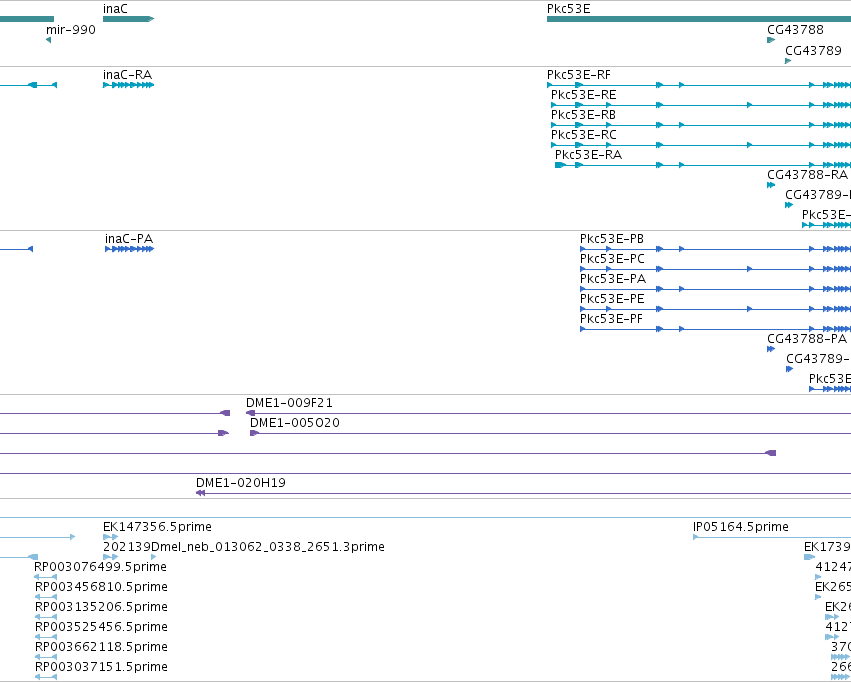
Task: Click the DME1-009F21 clone label
Action: 289,403
